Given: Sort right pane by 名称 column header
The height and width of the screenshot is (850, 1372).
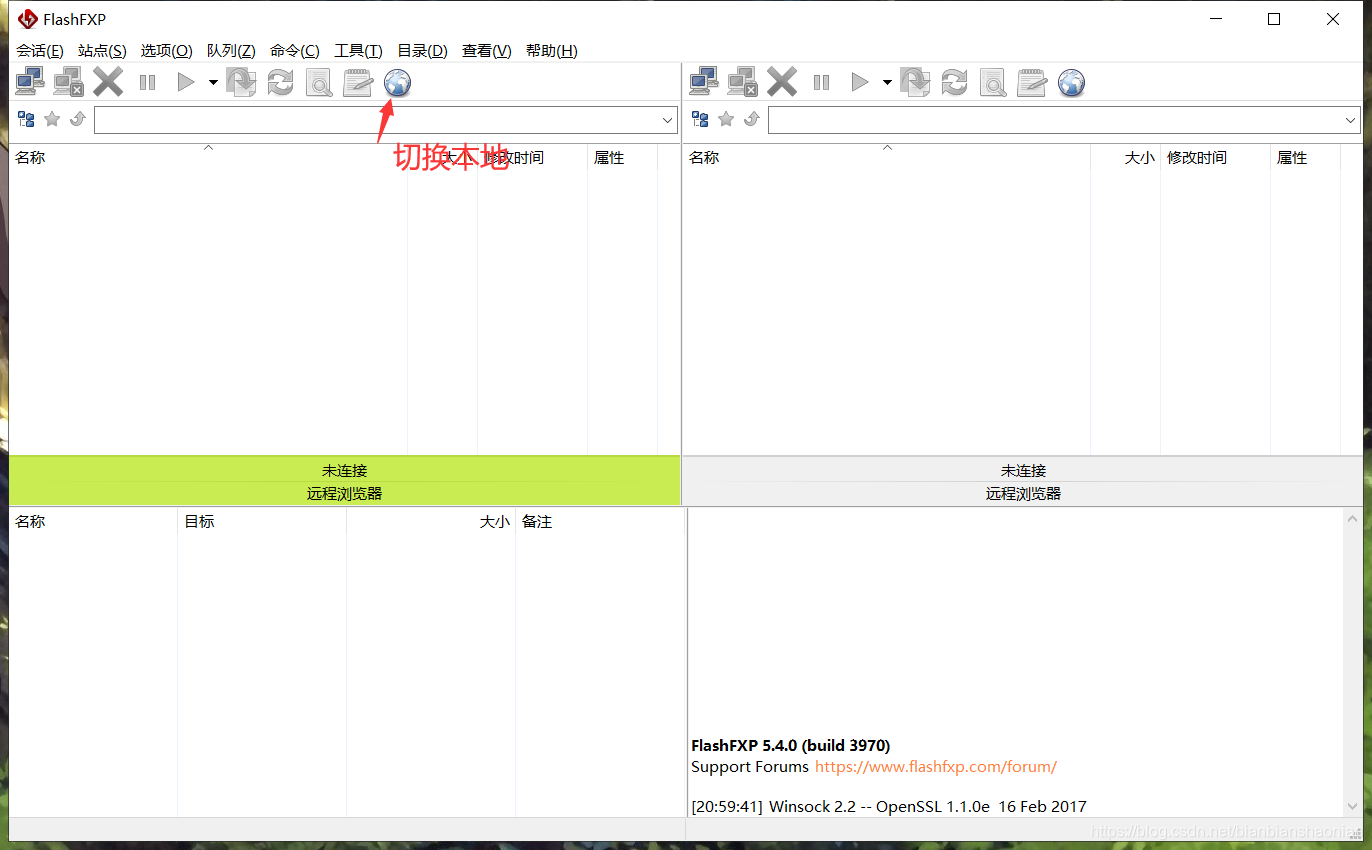Looking at the screenshot, I should (x=886, y=157).
